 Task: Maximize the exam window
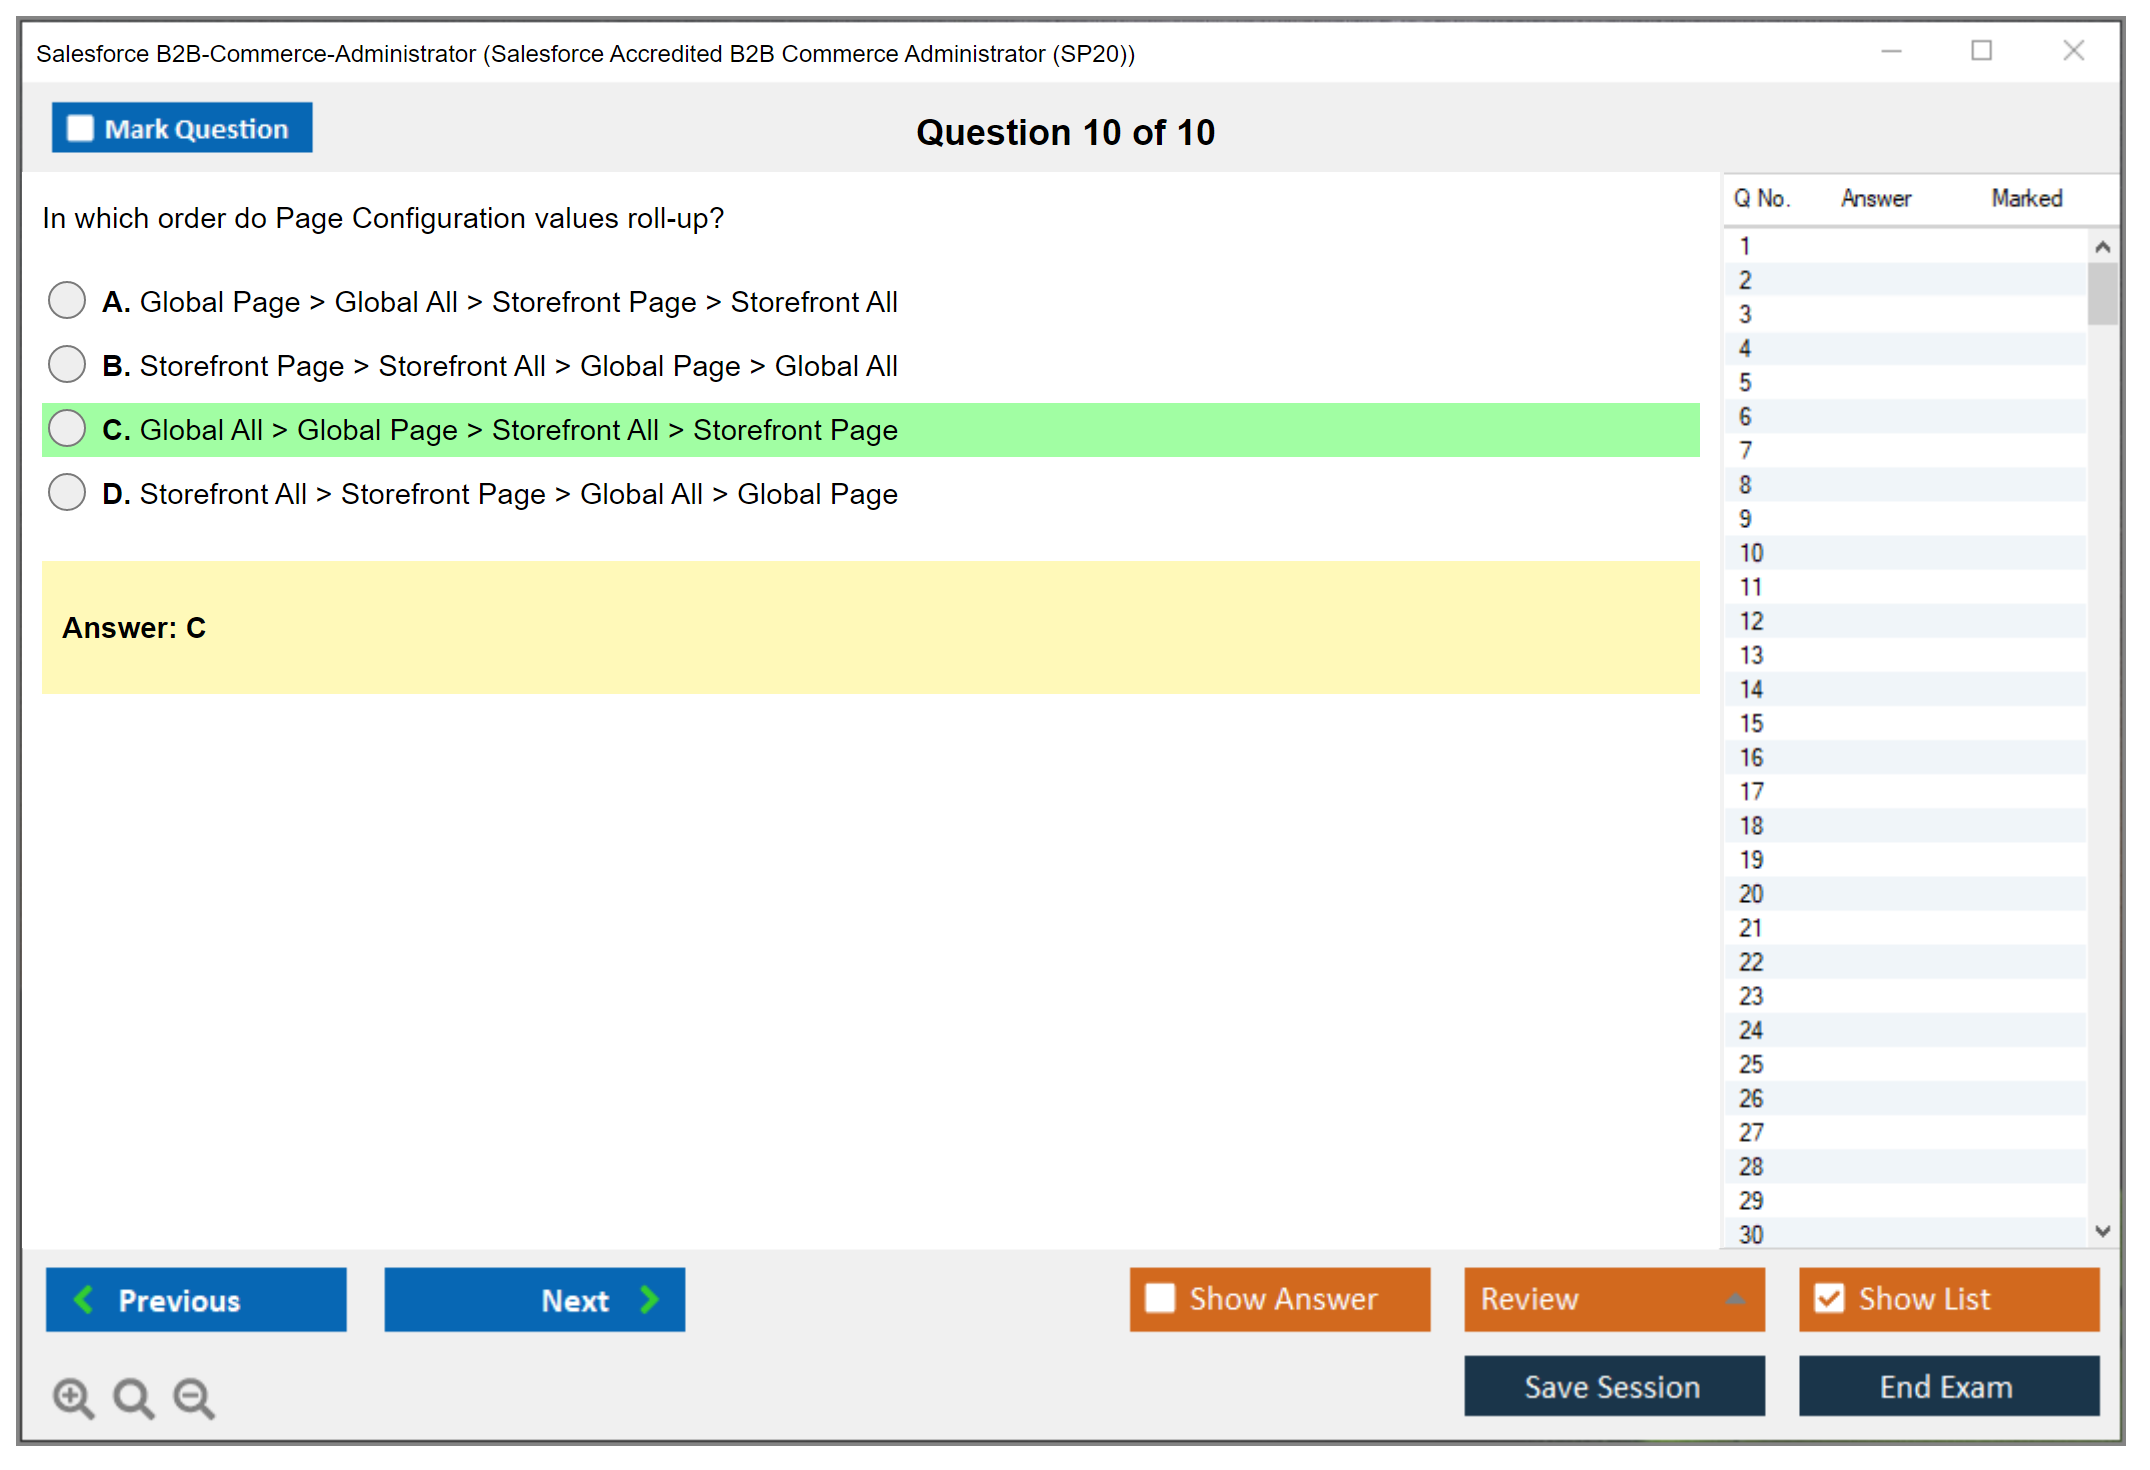1981,51
